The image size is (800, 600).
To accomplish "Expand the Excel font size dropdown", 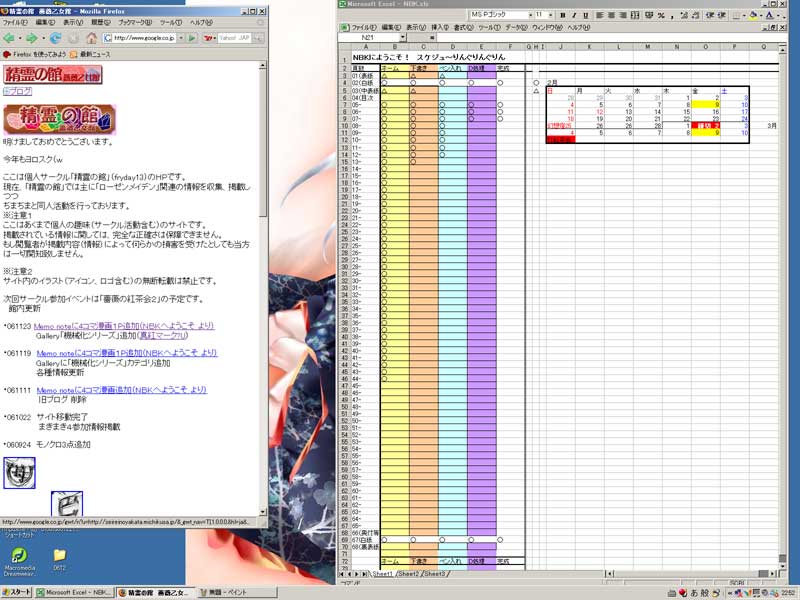I will pos(551,15).
